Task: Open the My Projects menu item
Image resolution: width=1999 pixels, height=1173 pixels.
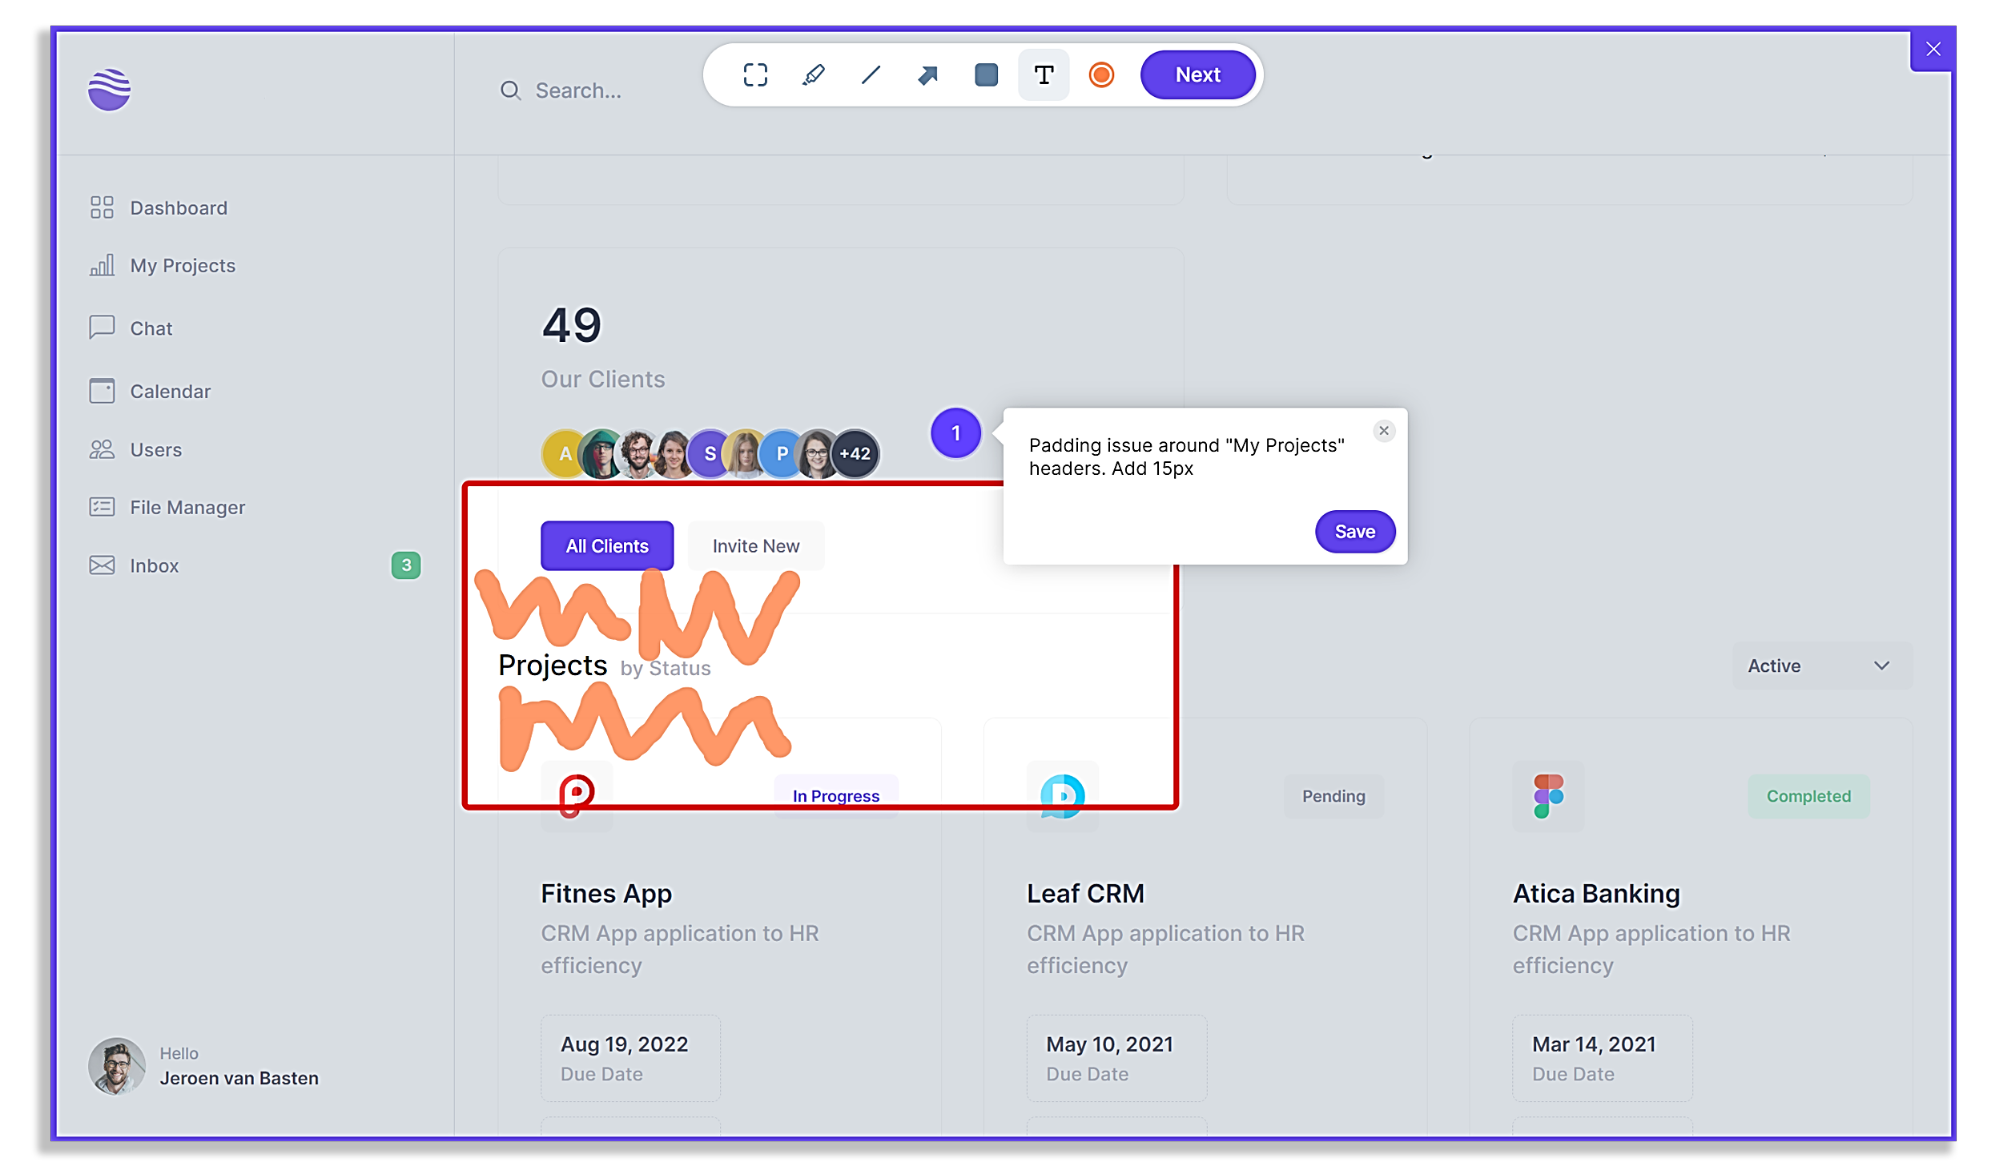Action: tap(181, 264)
